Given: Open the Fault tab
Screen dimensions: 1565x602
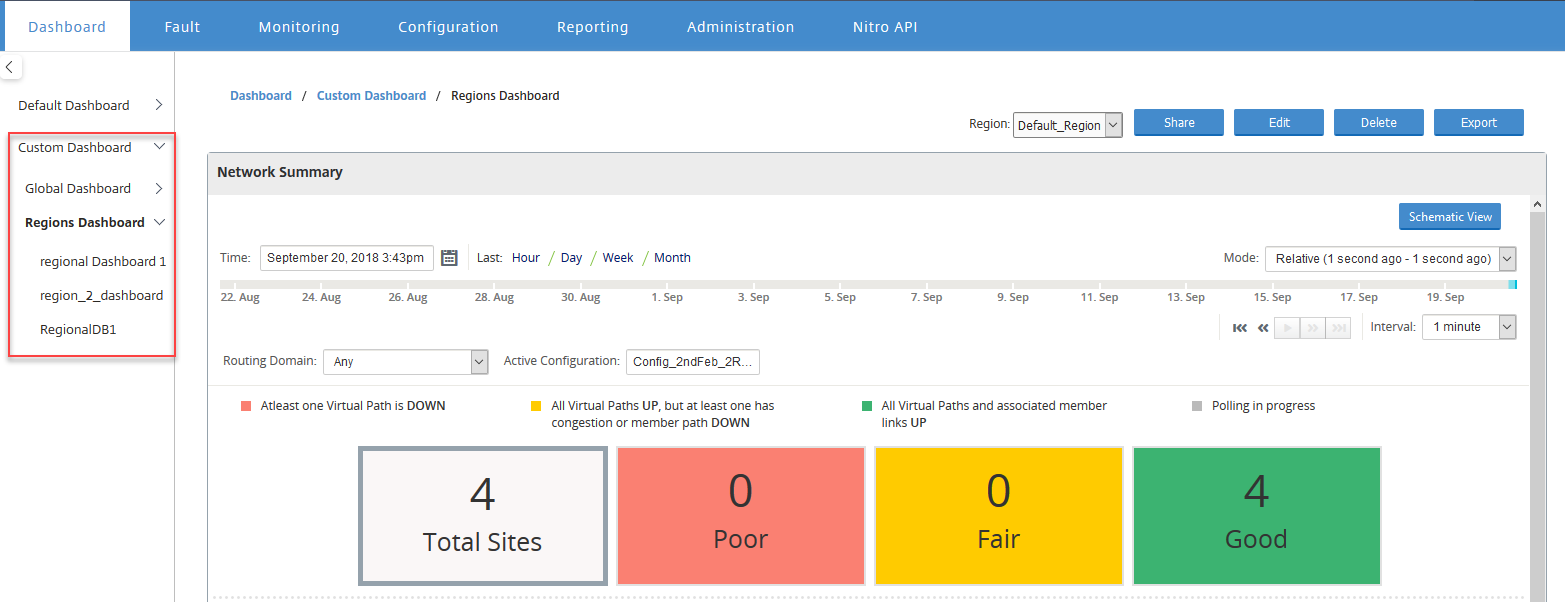Looking at the screenshot, I should pos(183,27).
